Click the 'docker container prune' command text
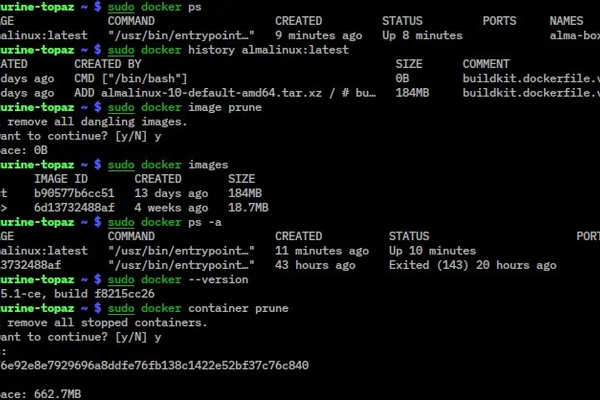Screen dimensions: 600x400 point(198,308)
